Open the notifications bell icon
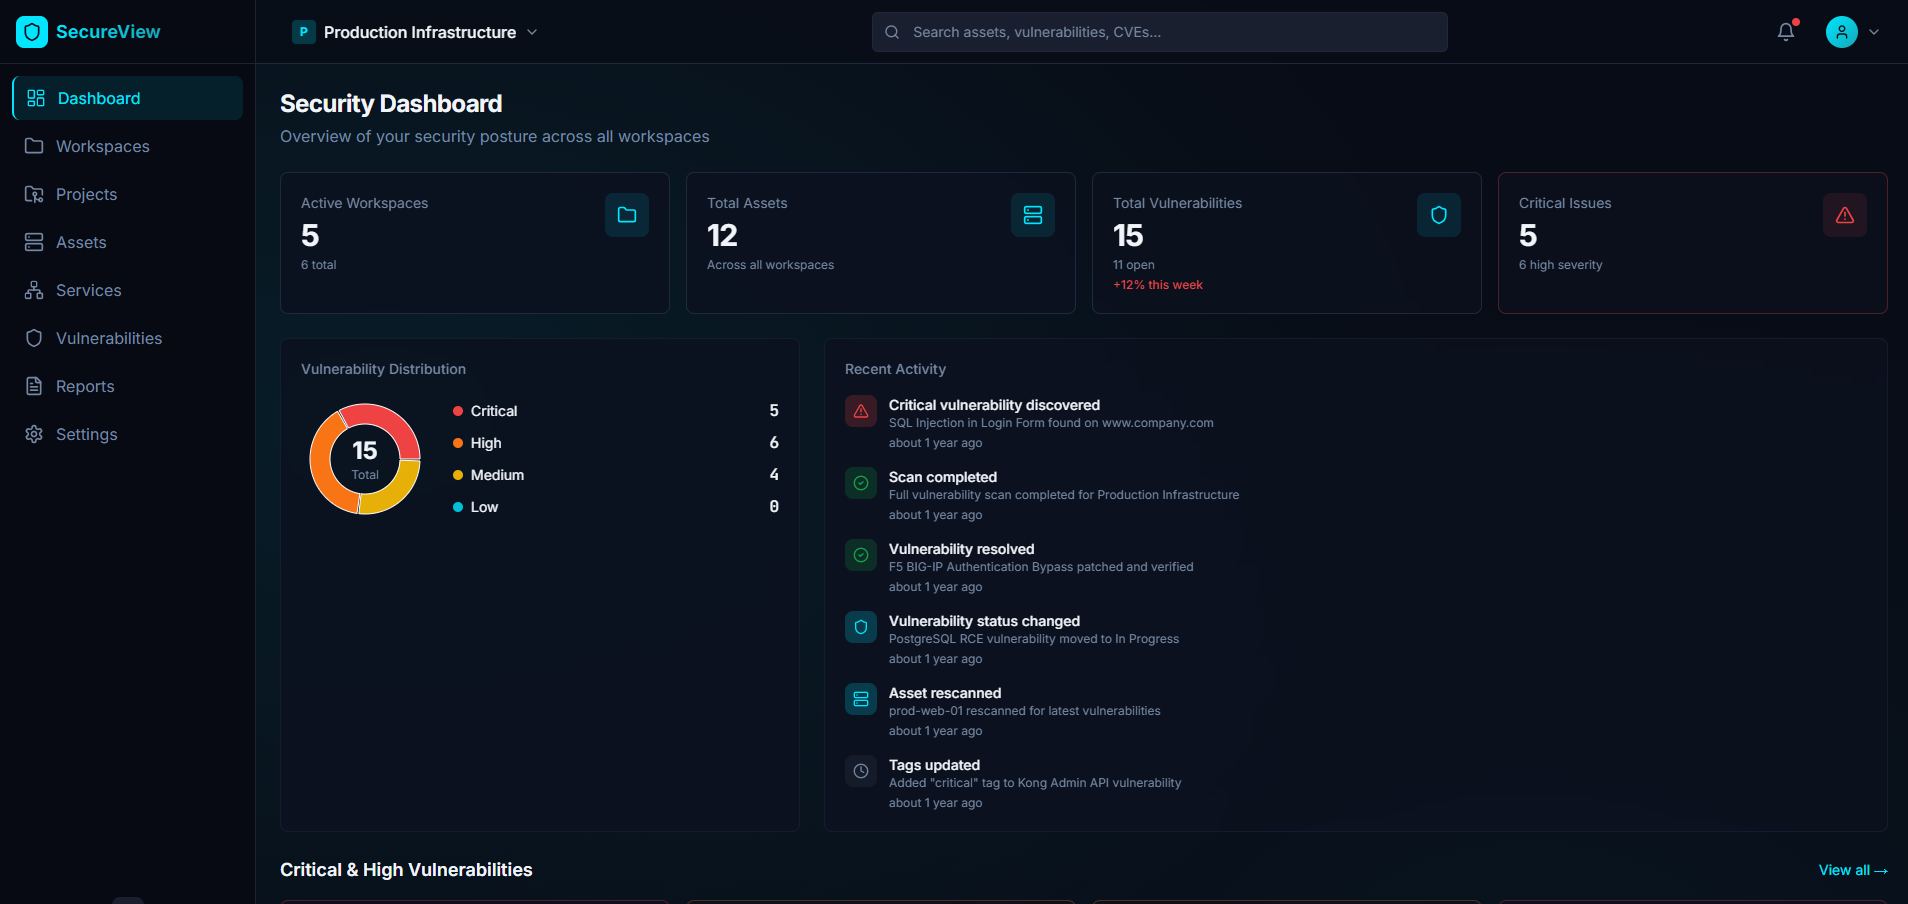 [x=1786, y=32]
